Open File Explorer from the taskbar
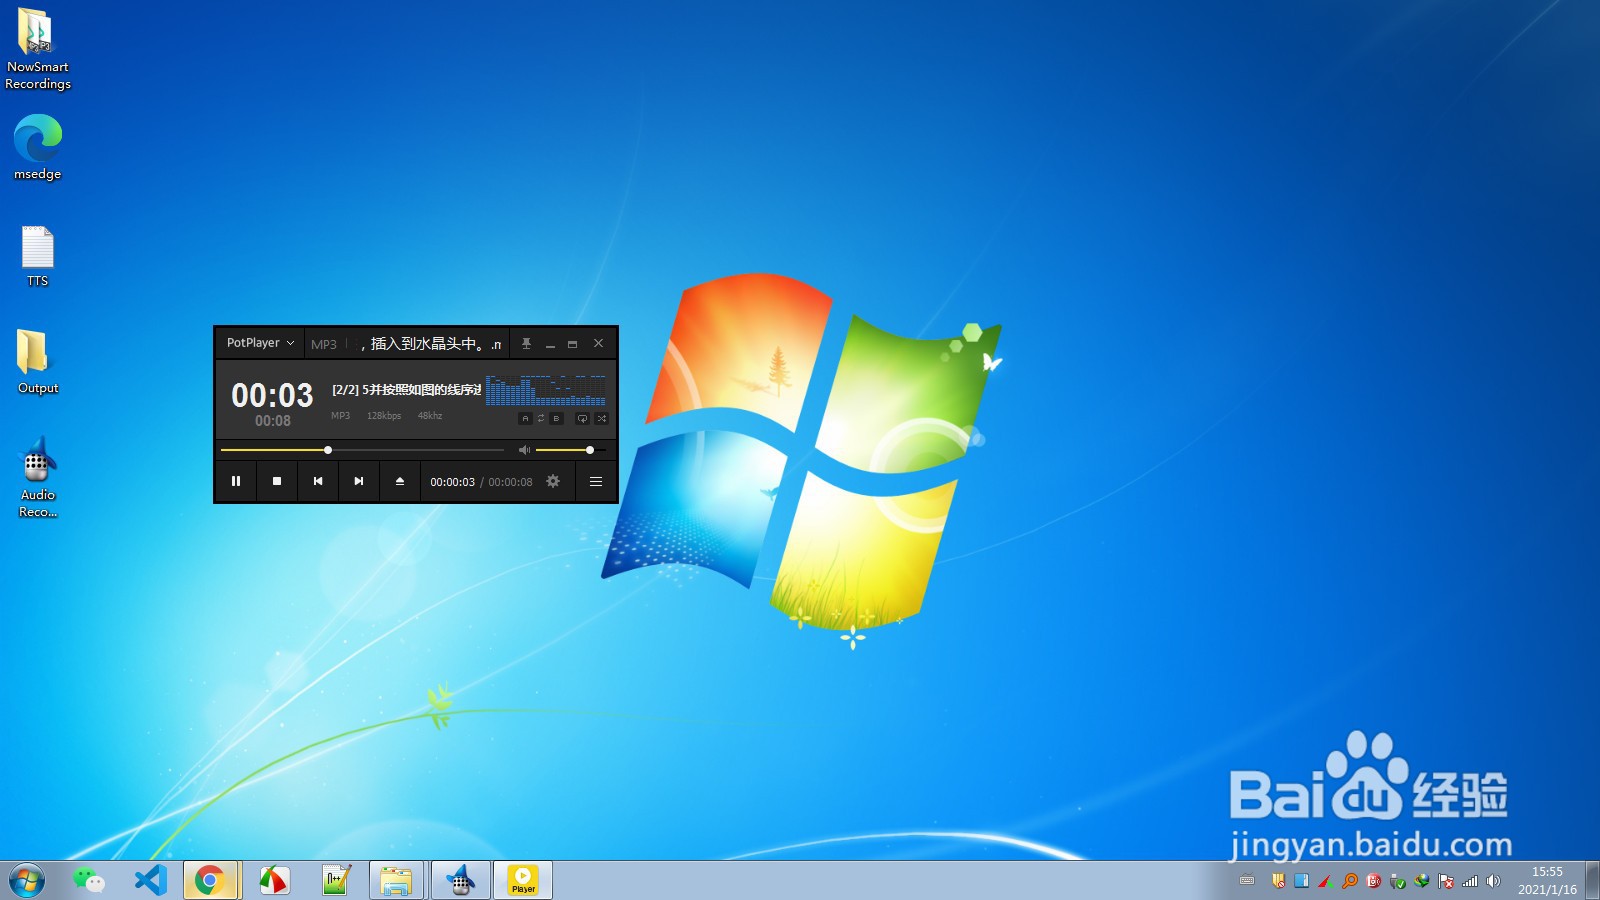1600x900 pixels. pyautogui.click(x=397, y=881)
